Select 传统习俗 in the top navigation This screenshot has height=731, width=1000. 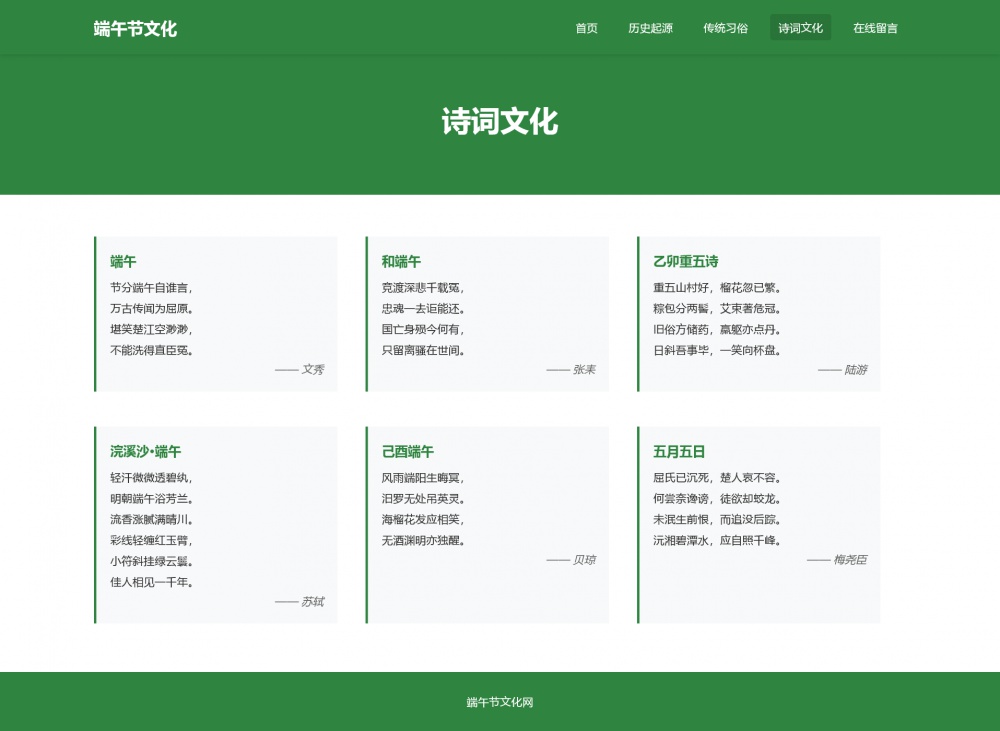pyautogui.click(x=725, y=28)
